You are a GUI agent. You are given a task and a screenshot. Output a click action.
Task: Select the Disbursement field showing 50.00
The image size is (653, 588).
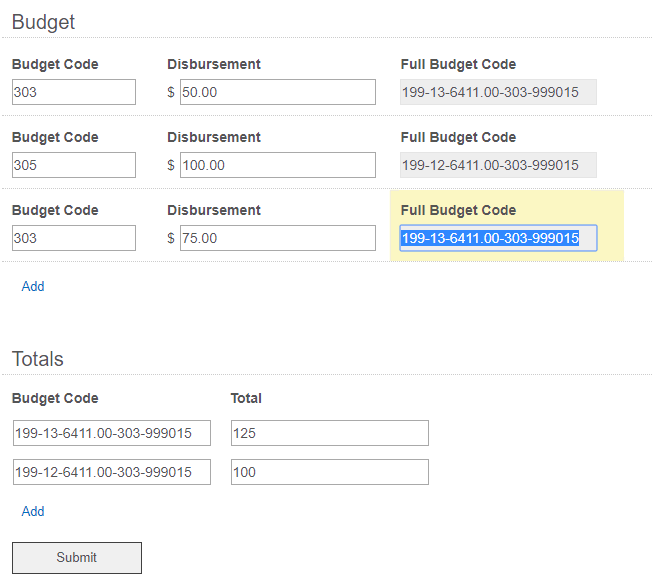[278, 92]
